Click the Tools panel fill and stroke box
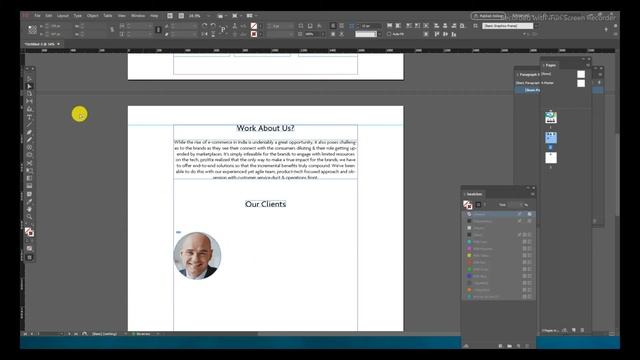Viewport: 640px width, 360px height. point(29,232)
